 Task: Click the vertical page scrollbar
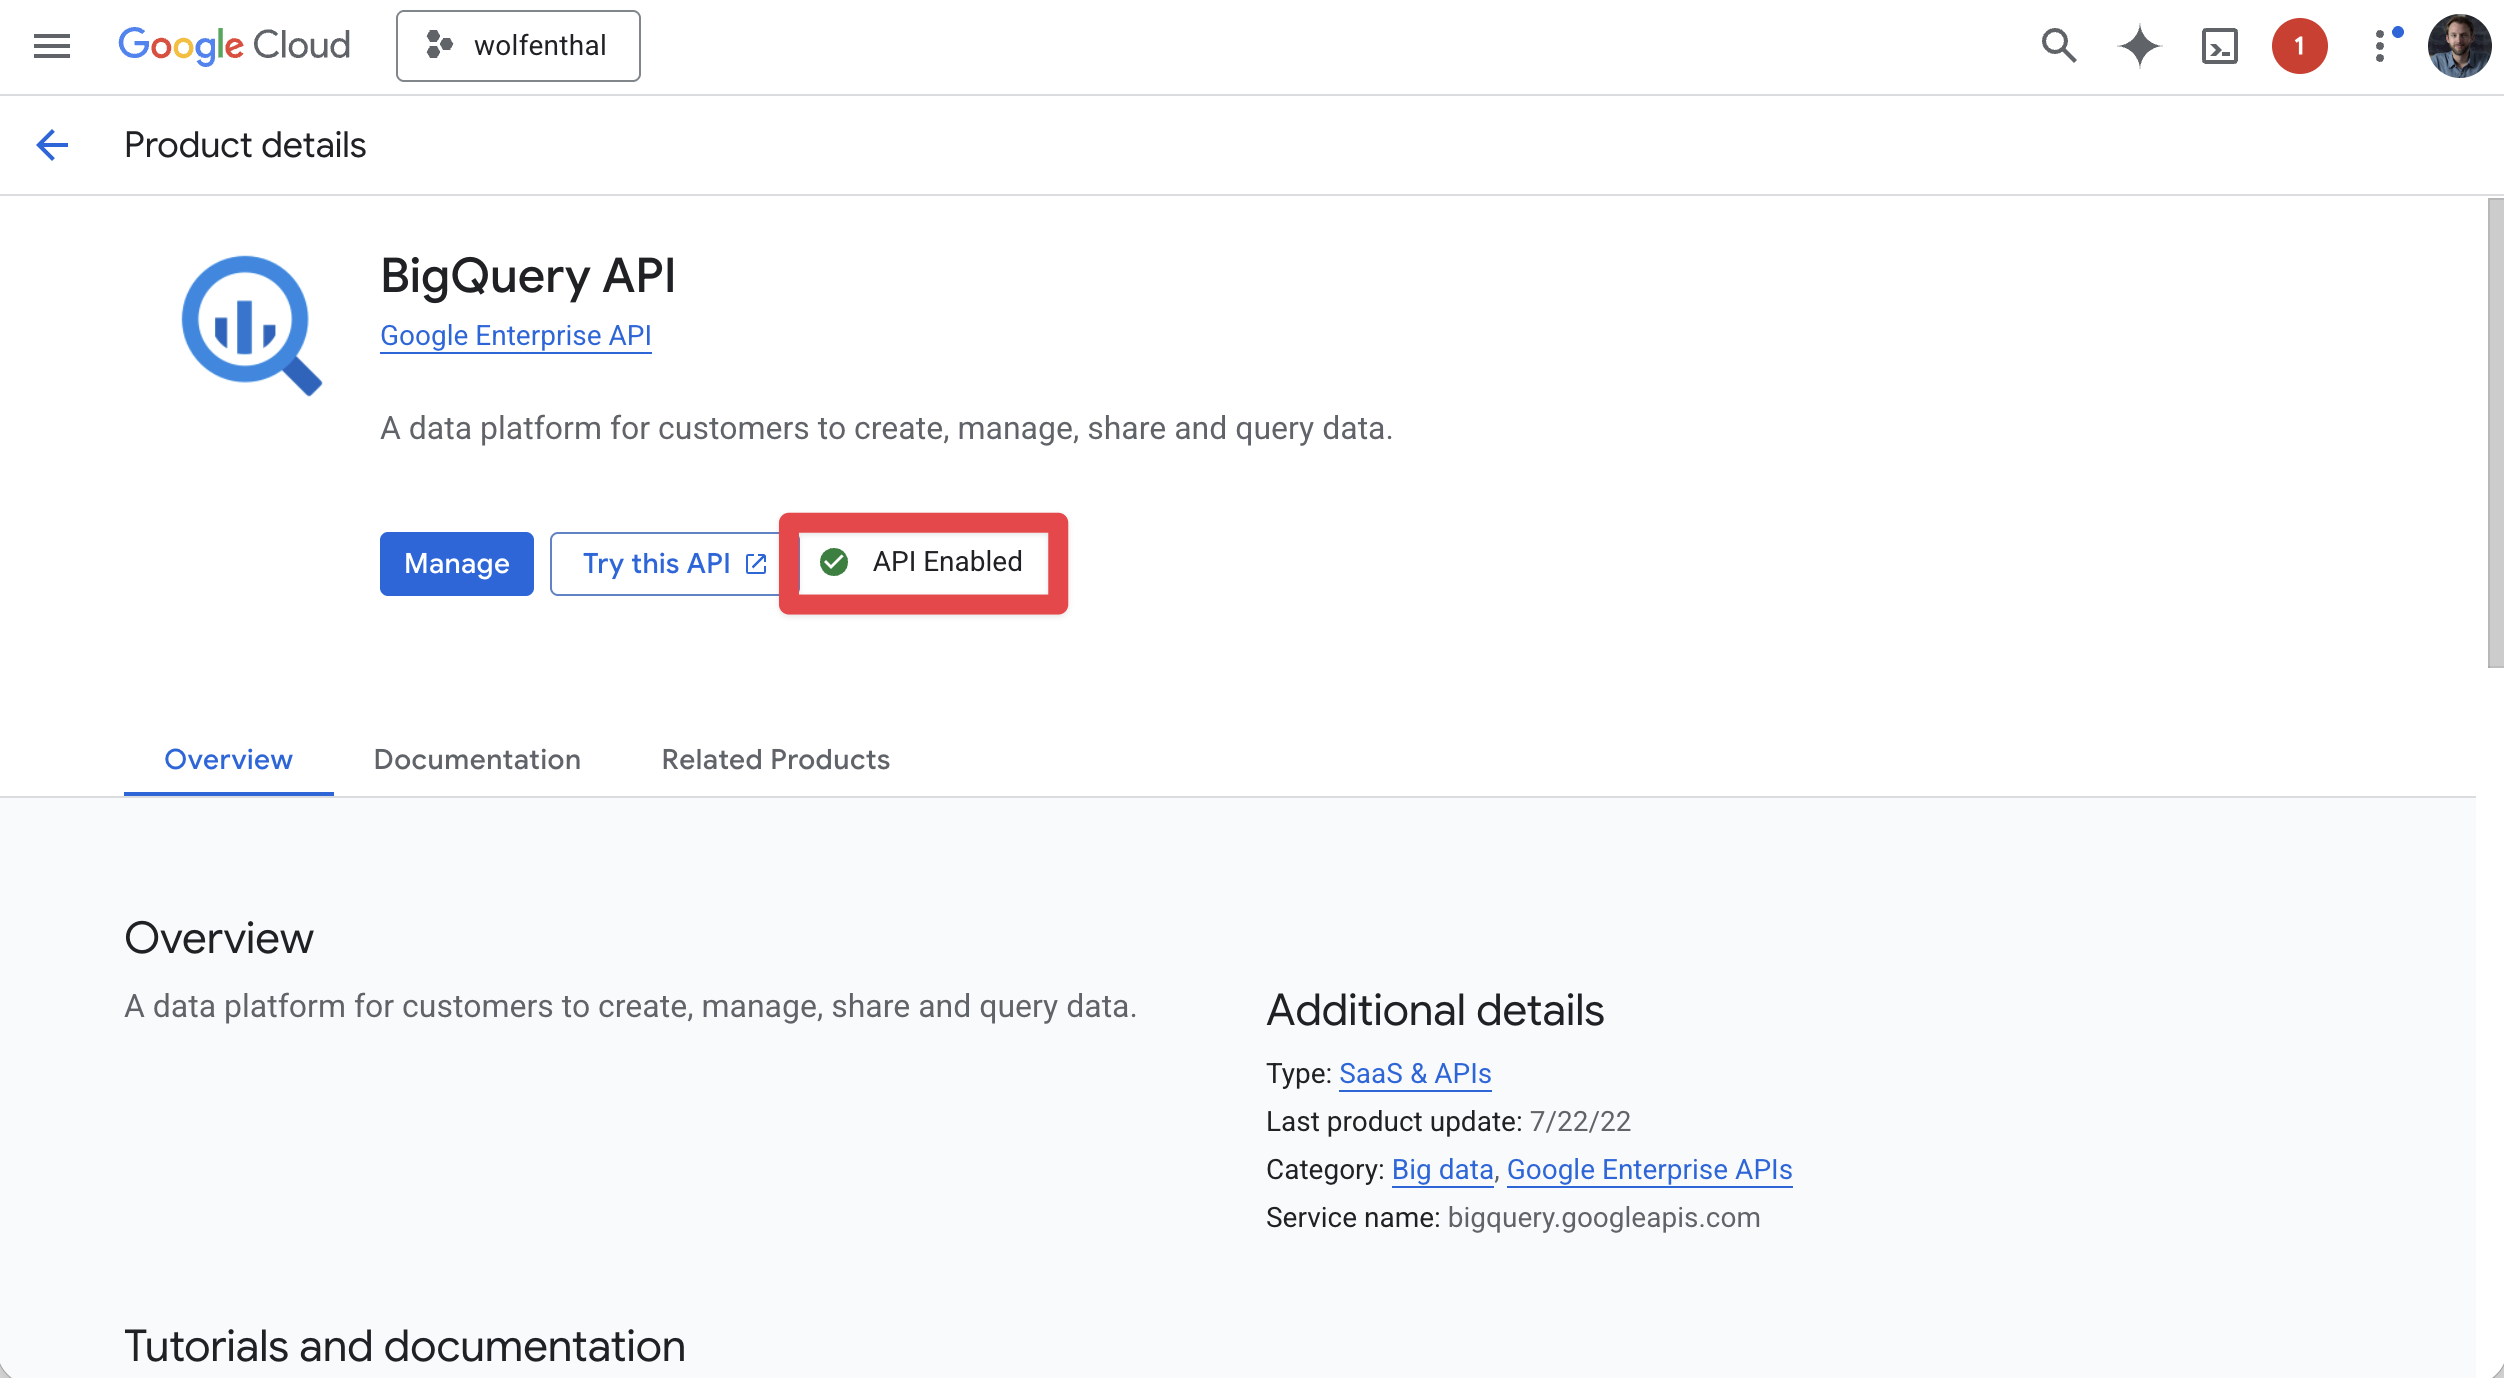(x=2494, y=432)
